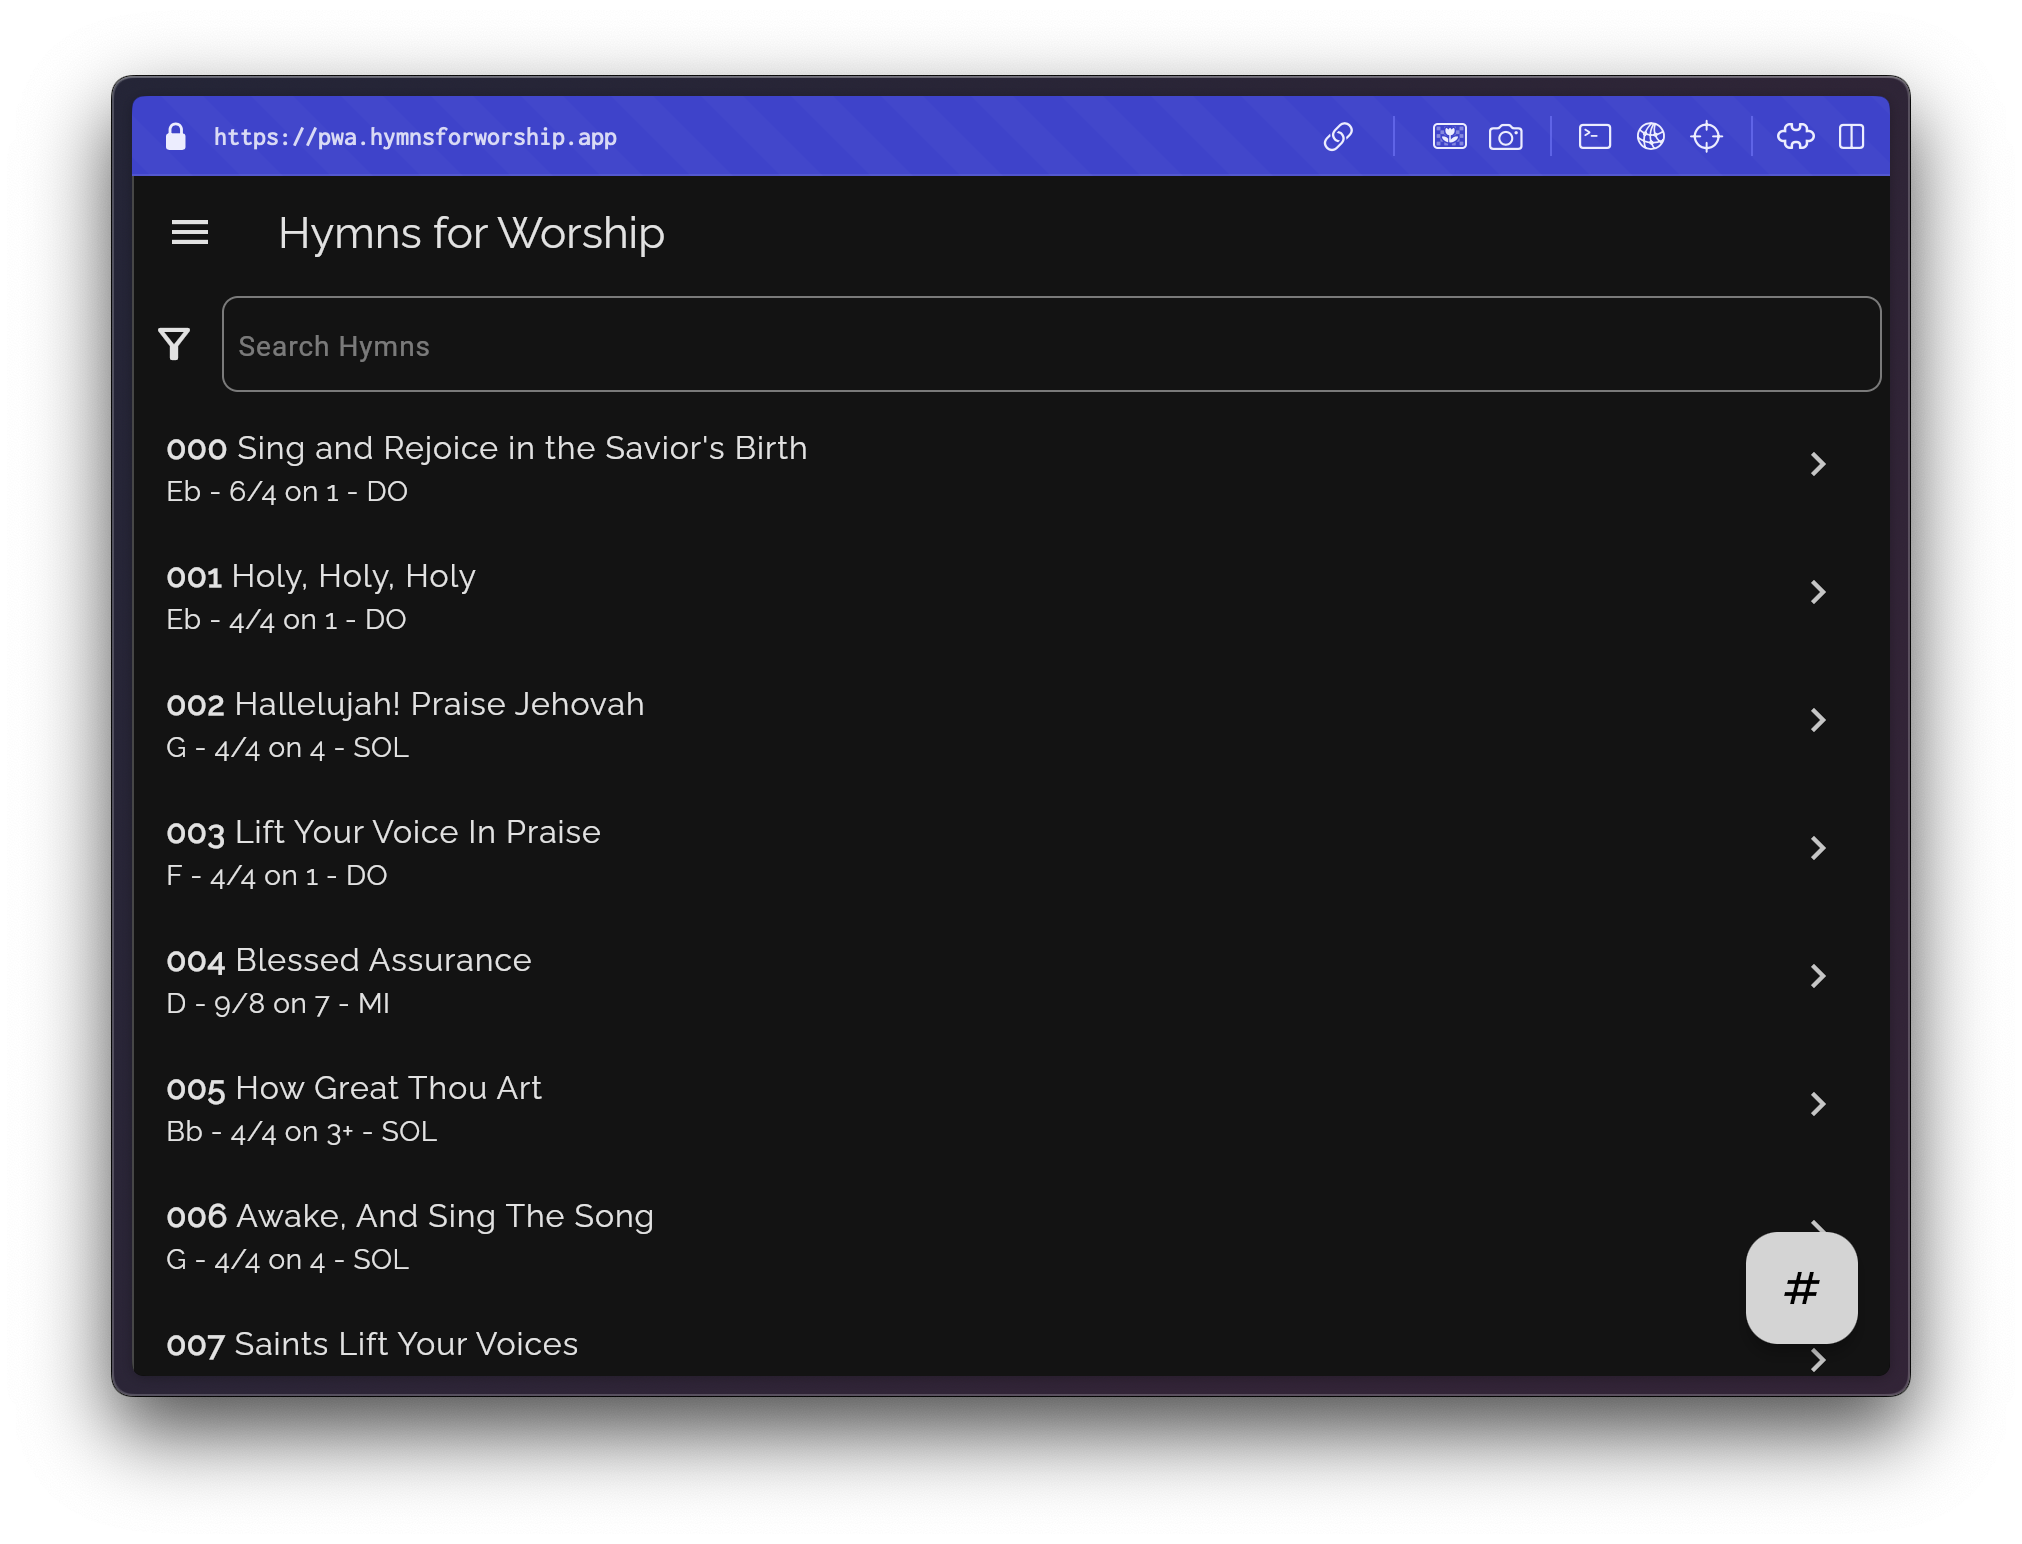Click the lock icon in address bar
Image resolution: width=2022 pixels, height=1544 pixels.
pyautogui.click(x=176, y=137)
